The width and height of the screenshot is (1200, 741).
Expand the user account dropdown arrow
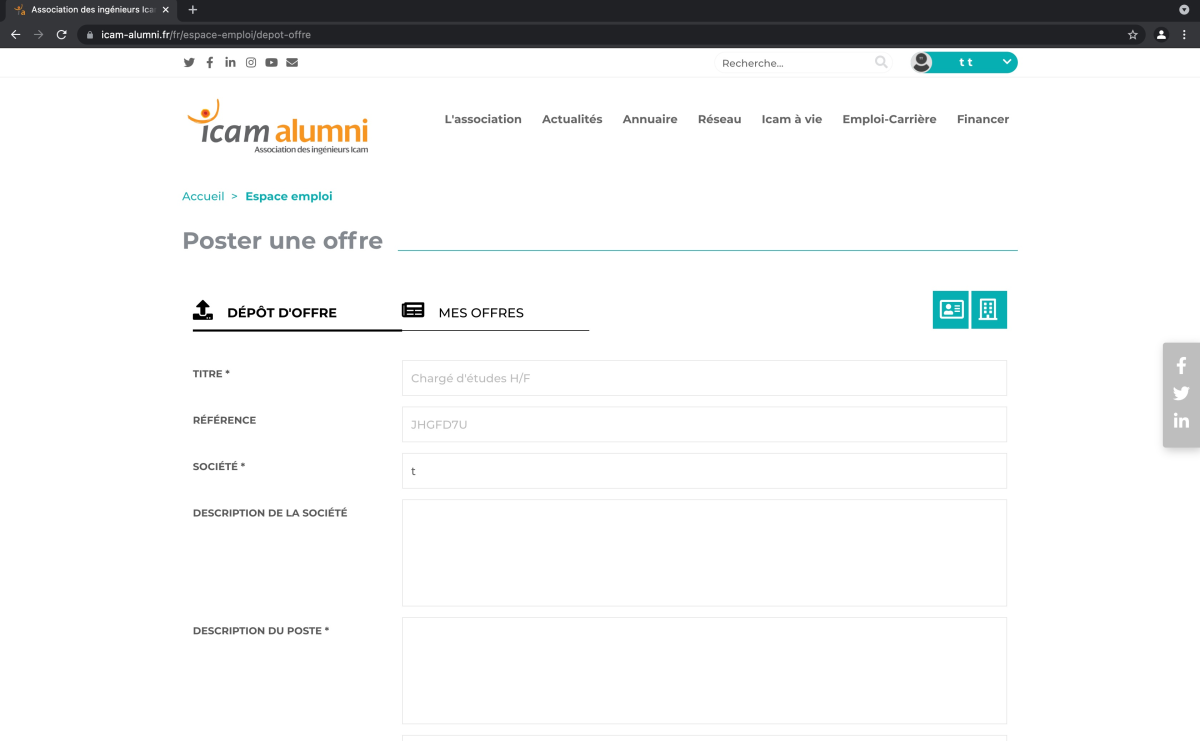(1007, 62)
